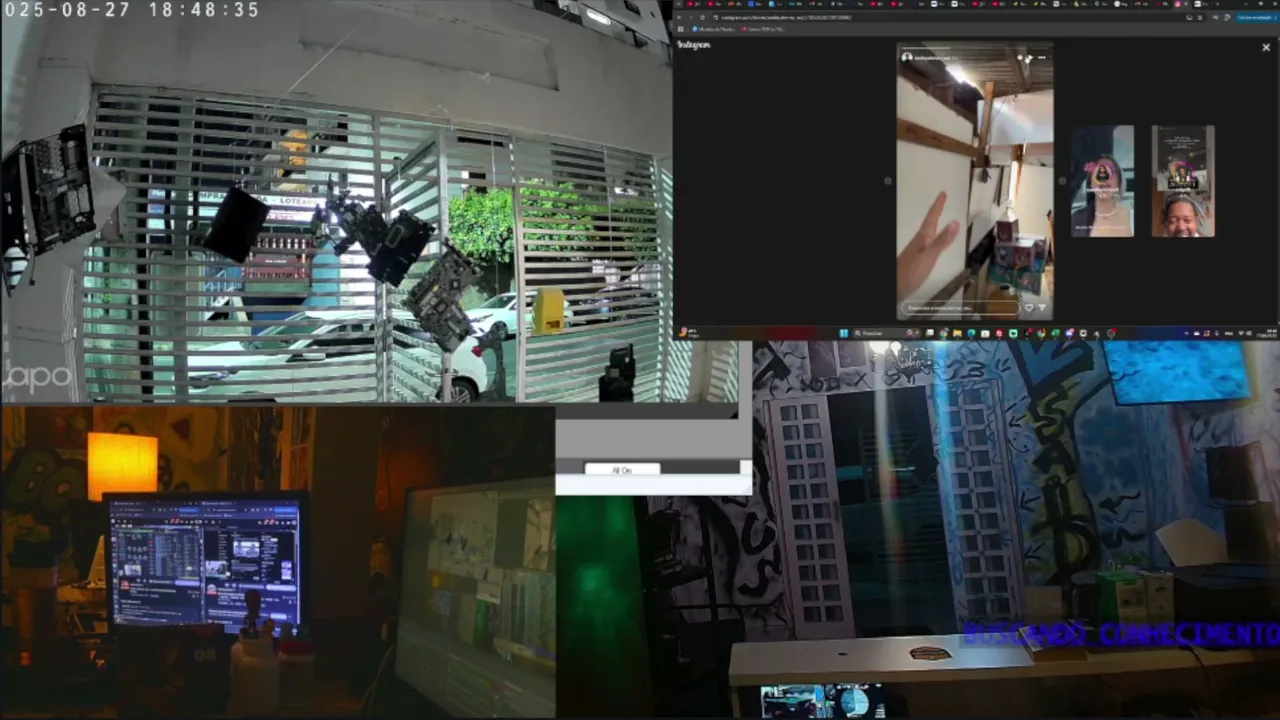
Task: Open the first bookmark in the bar
Action: tap(716, 29)
